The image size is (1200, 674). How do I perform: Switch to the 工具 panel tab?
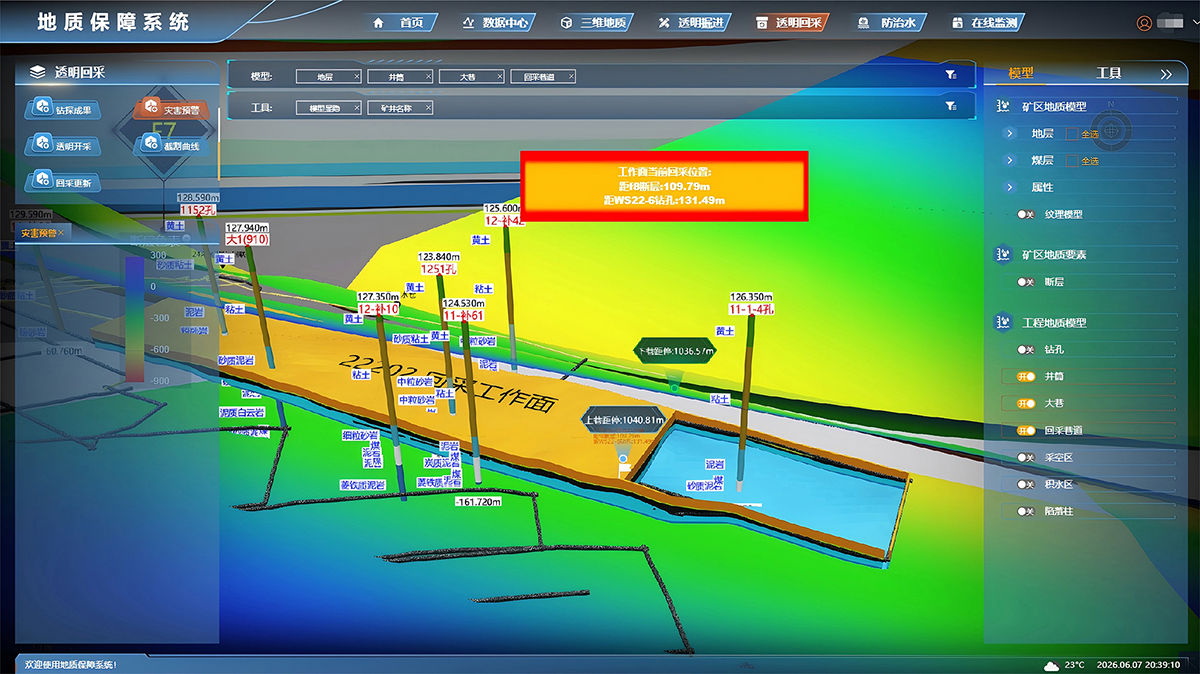1108,73
